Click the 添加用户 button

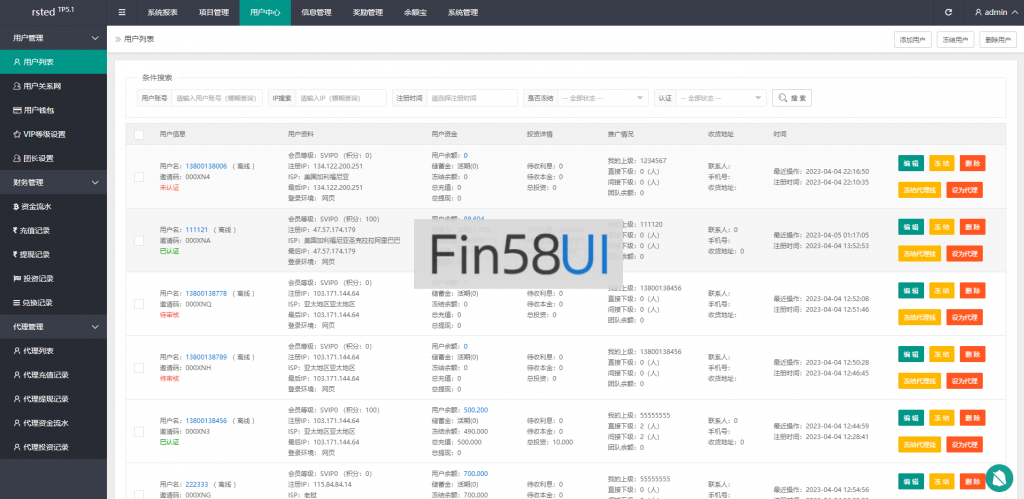911,40
